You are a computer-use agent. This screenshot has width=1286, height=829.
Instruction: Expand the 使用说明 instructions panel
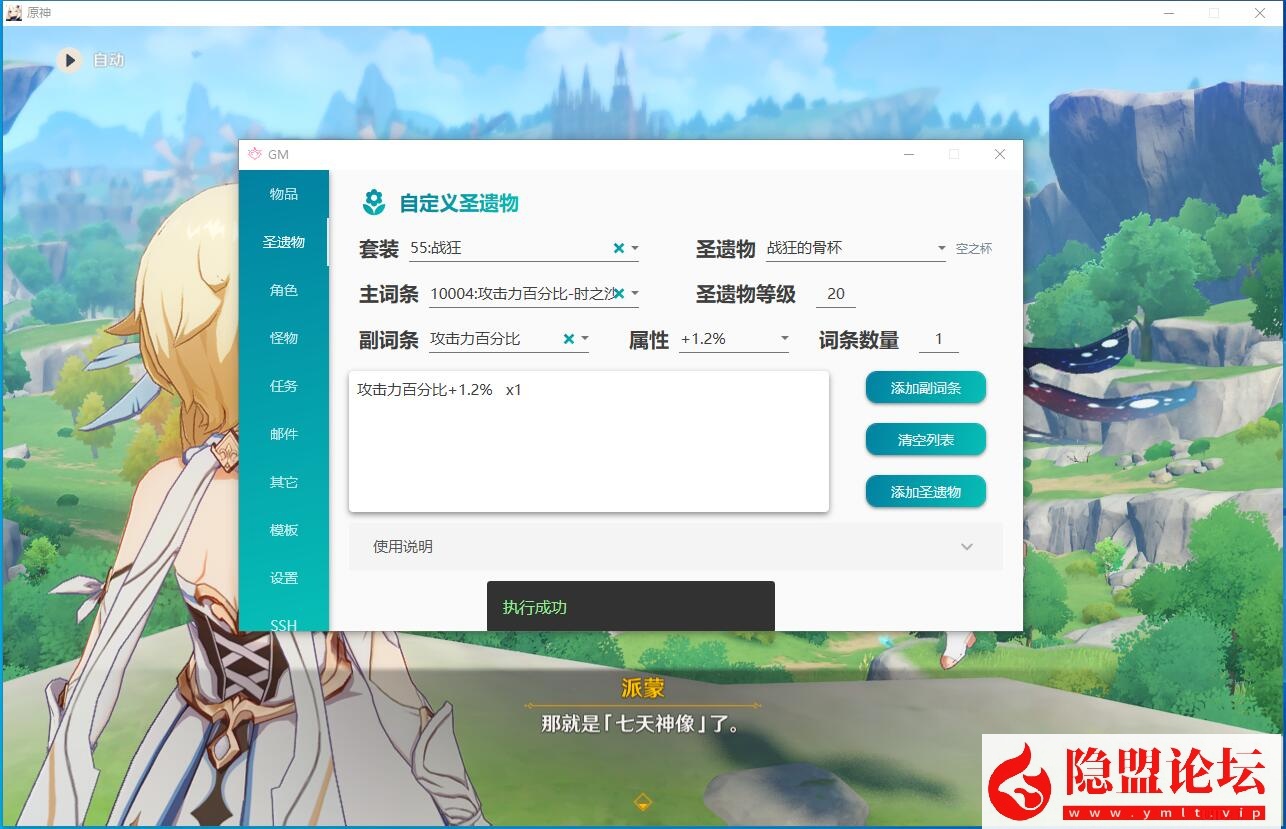pos(966,547)
